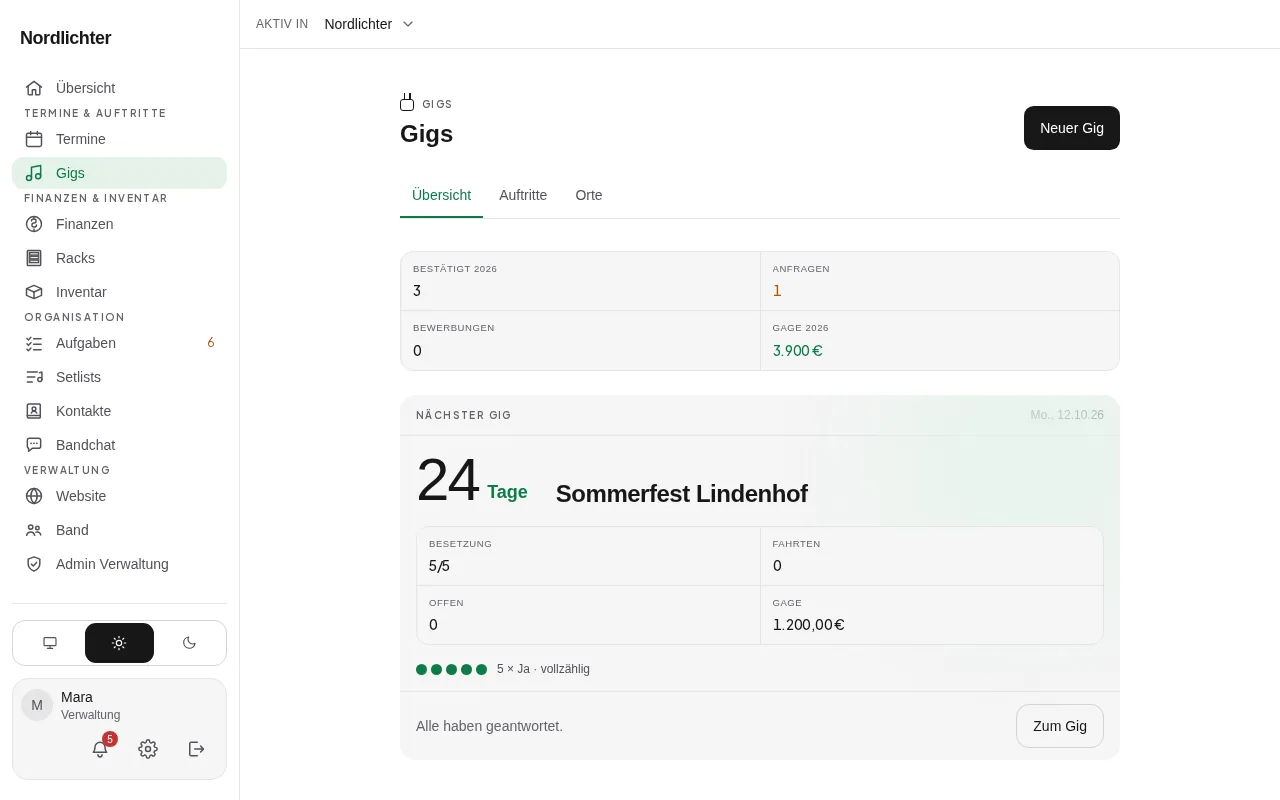Expand the Nordlichter band switcher dropdown
This screenshot has height=800, width=1280.
click(369, 24)
